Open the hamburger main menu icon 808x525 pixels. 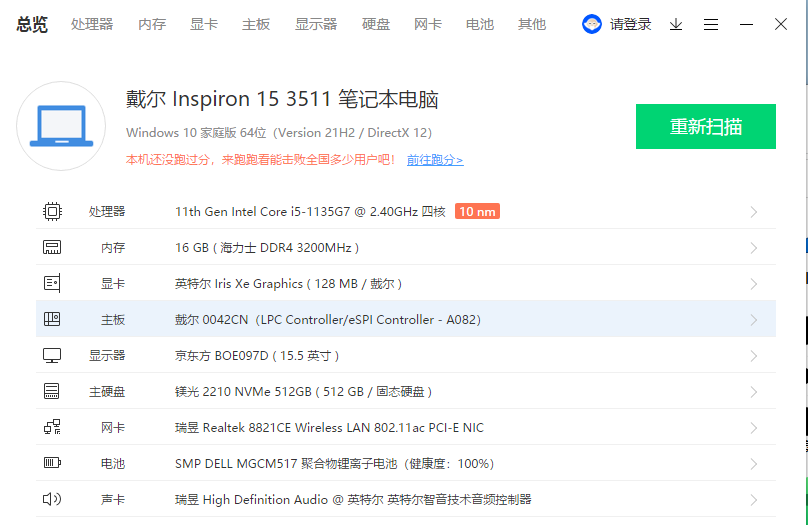coord(711,24)
